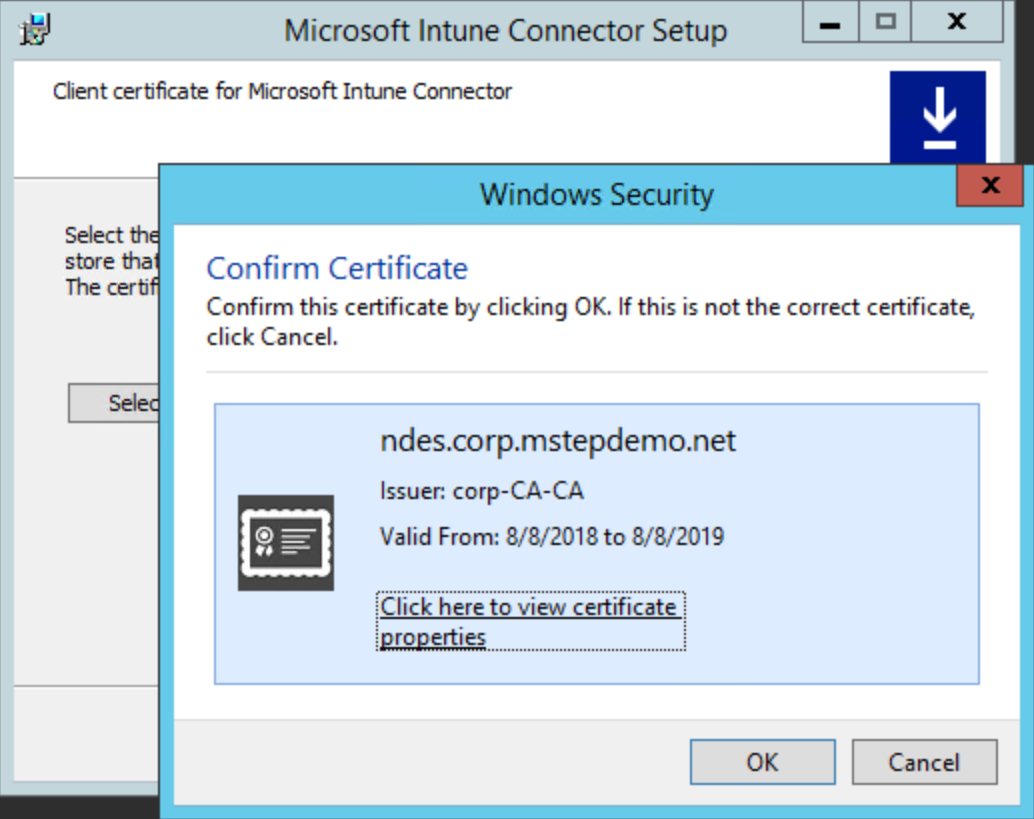Click the Confirm Certificate heading
The width and height of the screenshot is (1034, 819).
point(337,268)
